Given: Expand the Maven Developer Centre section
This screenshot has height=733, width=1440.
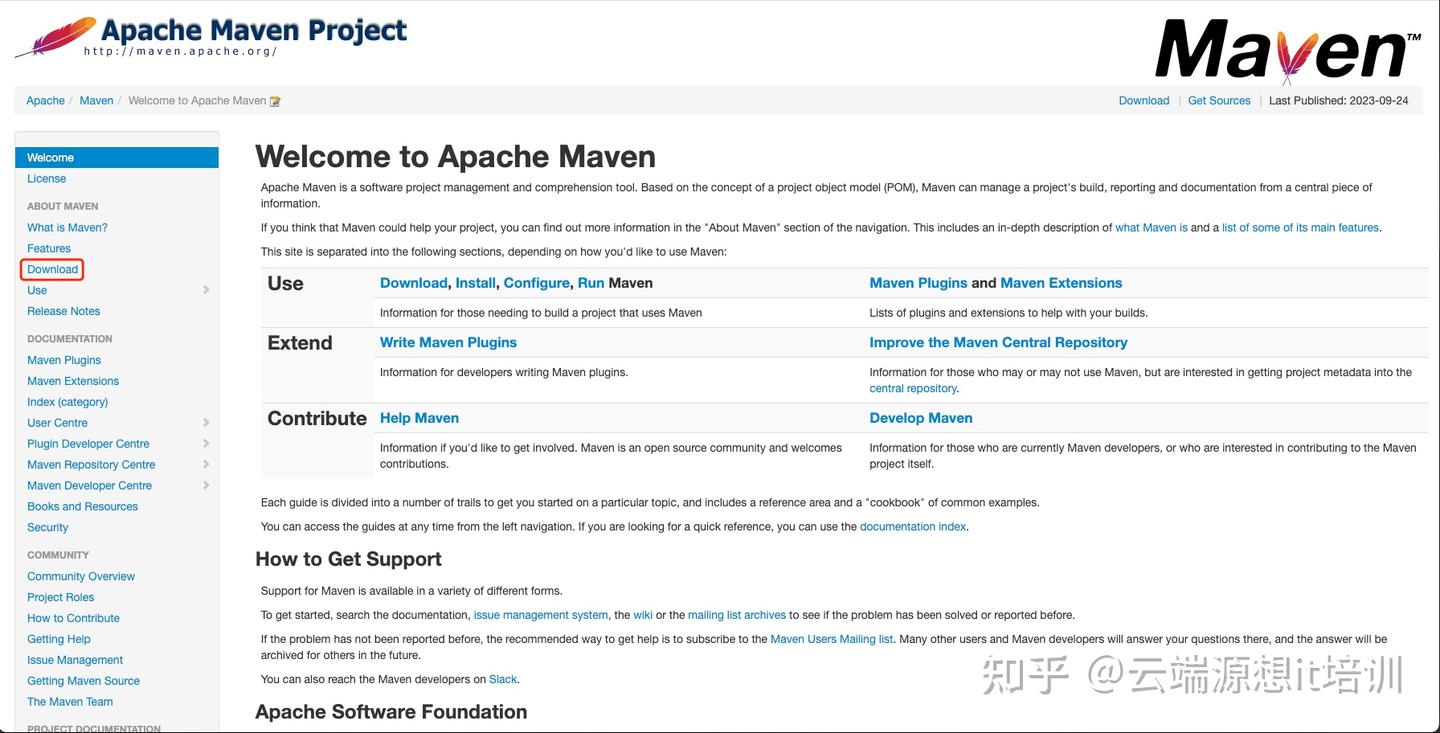Looking at the screenshot, I should point(205,485).
